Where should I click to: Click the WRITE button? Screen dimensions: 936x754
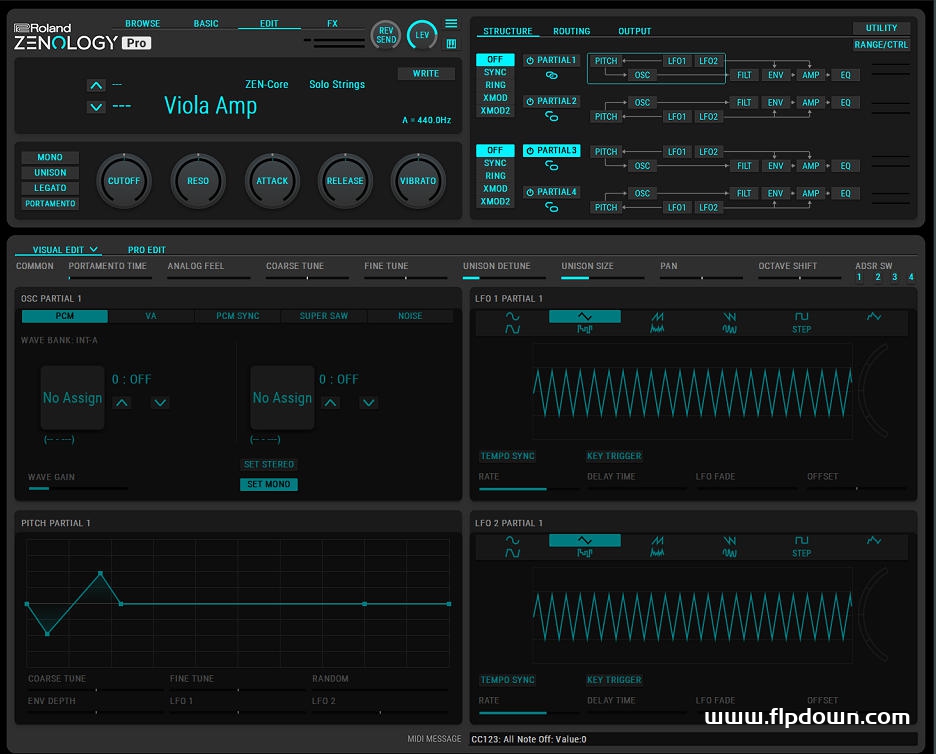click(426, 73)
